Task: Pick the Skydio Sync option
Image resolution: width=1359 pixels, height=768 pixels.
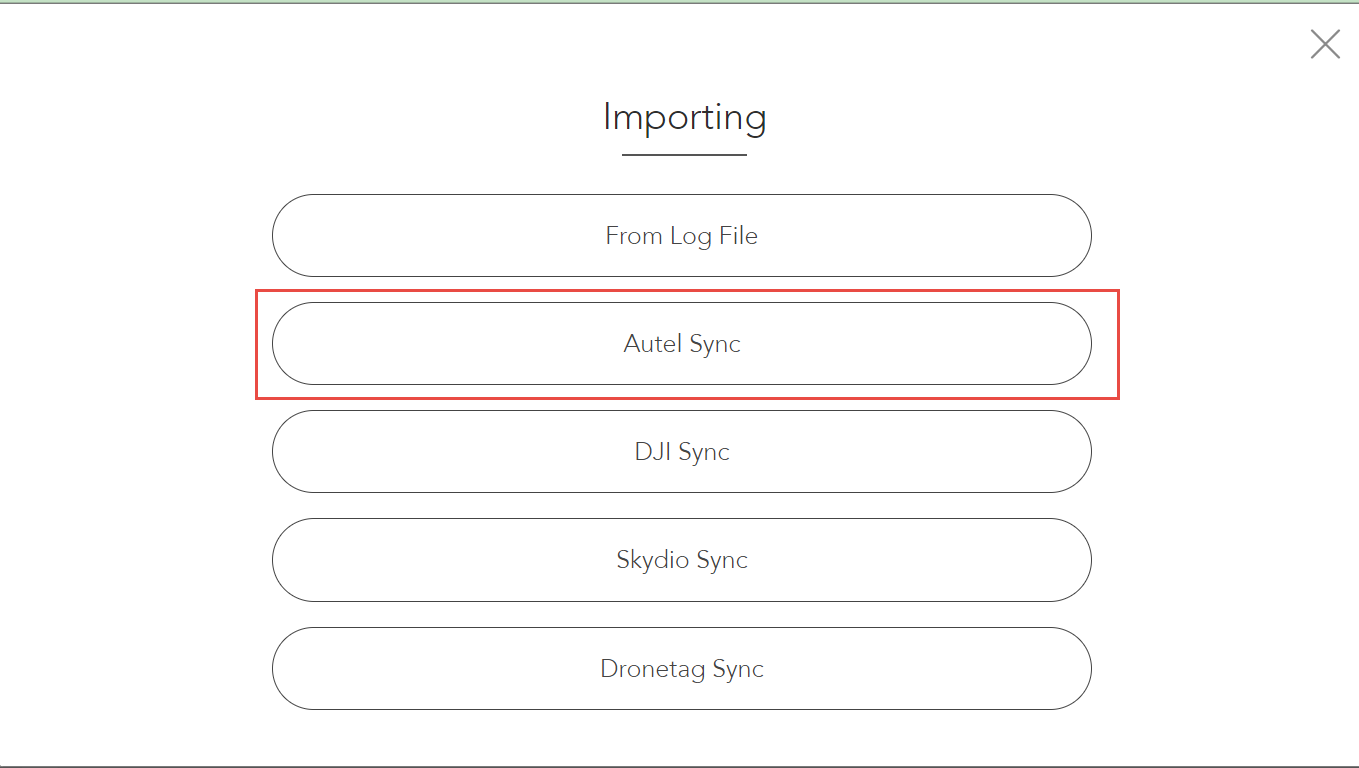Action: pyautogui.click(x=681, y=560)
